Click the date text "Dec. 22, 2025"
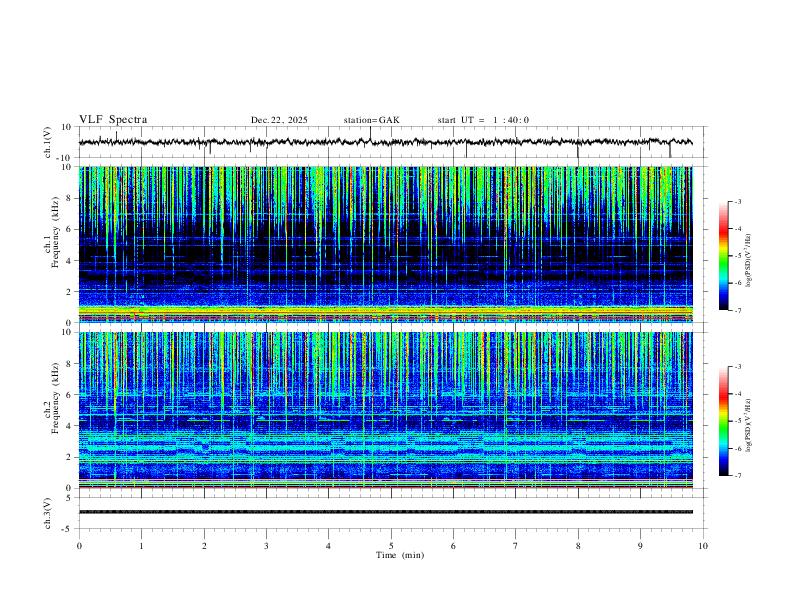Screen dimensions: 792x612 coord(279,120)
